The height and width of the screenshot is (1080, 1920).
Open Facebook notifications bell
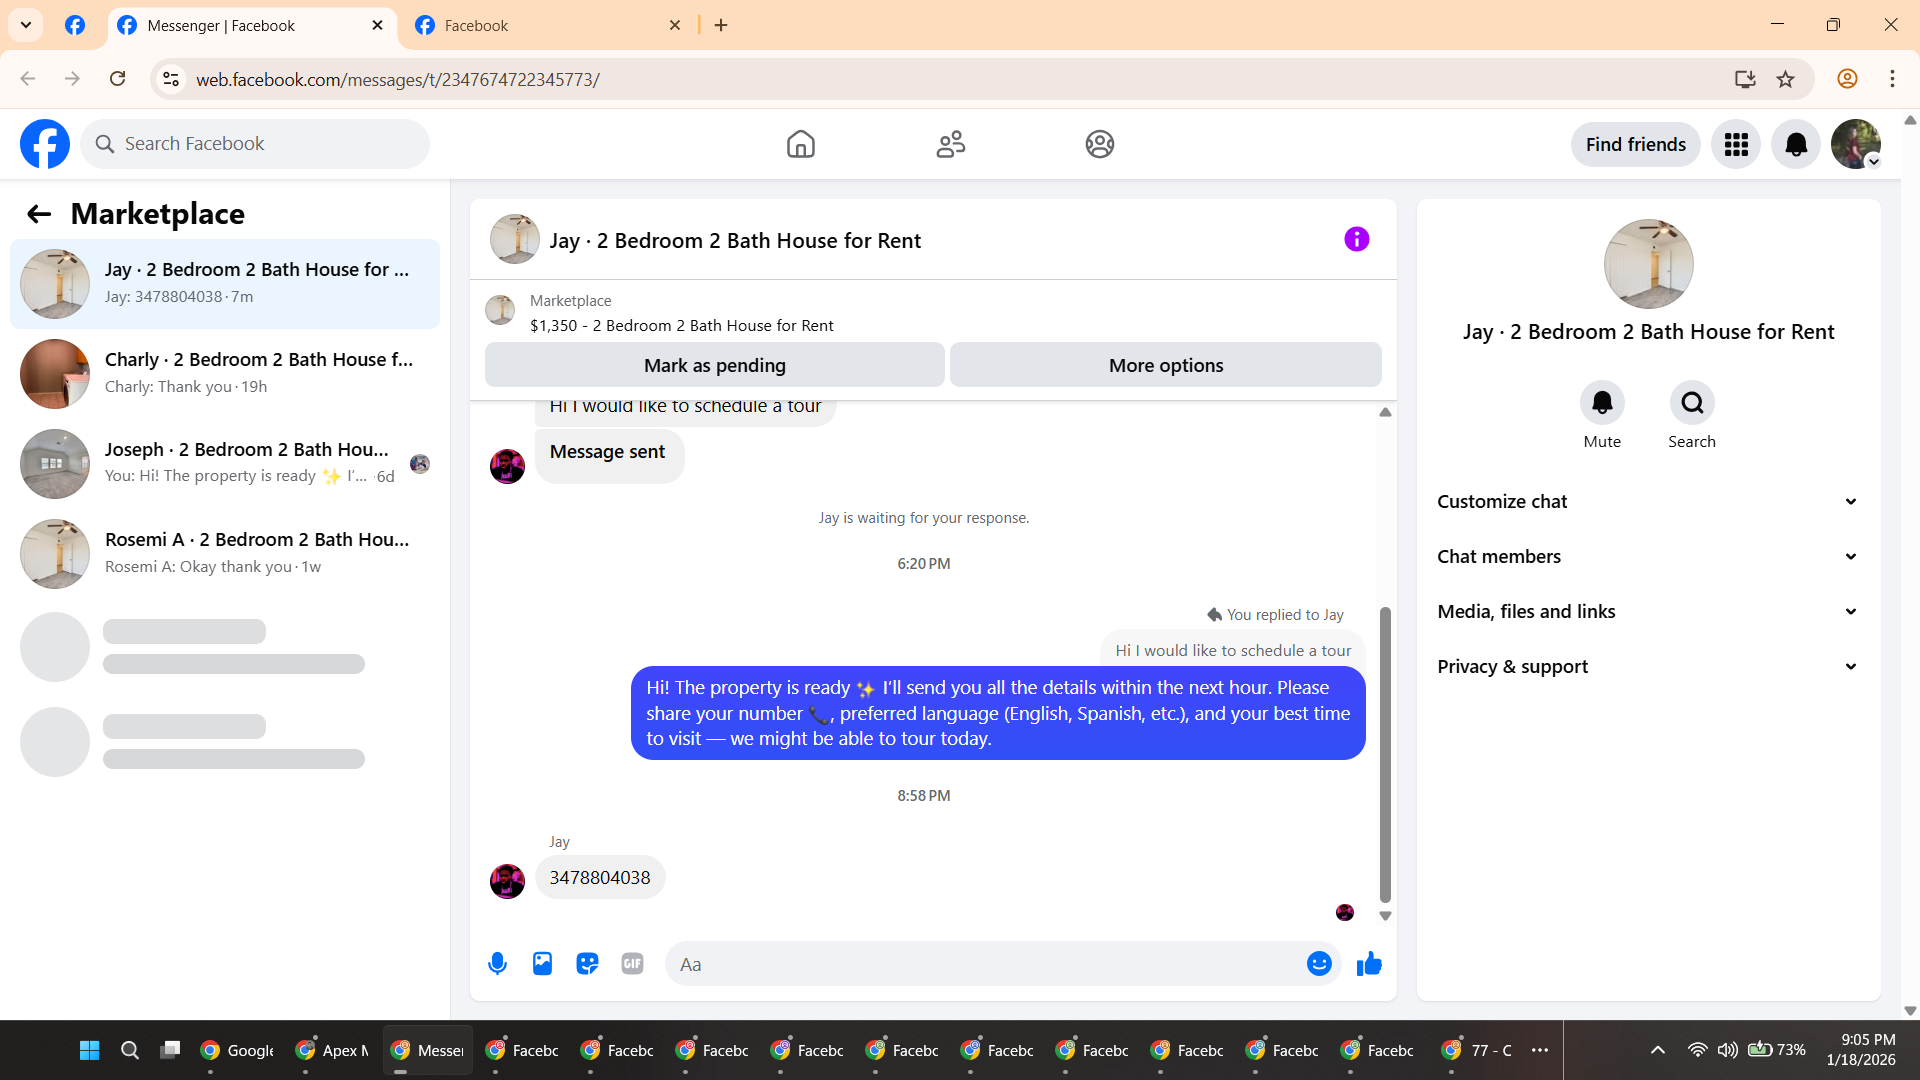[1796, 145]
